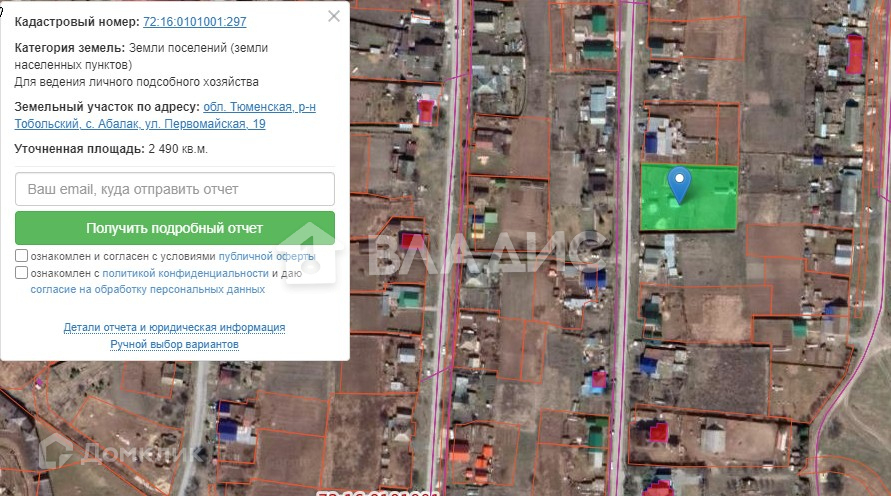Open Детали отчета и юридическая информация
This screenshot has width=891, height=496.
(174, 327)
